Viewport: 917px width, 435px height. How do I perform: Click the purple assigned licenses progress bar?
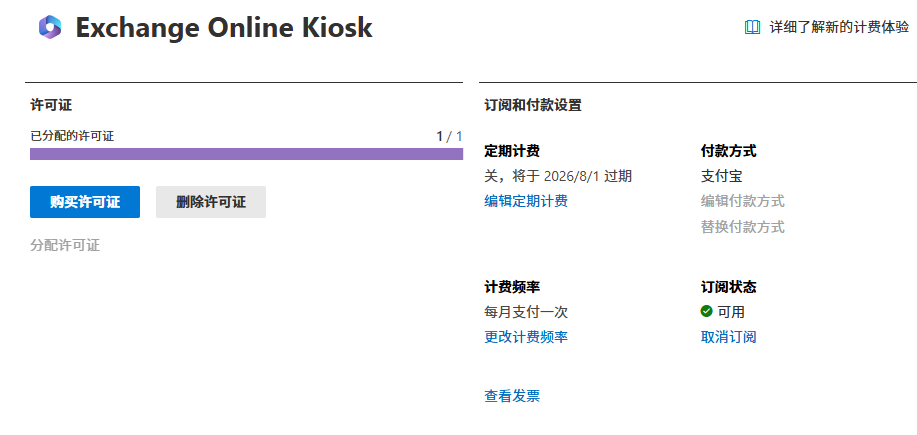pos(246,154)
